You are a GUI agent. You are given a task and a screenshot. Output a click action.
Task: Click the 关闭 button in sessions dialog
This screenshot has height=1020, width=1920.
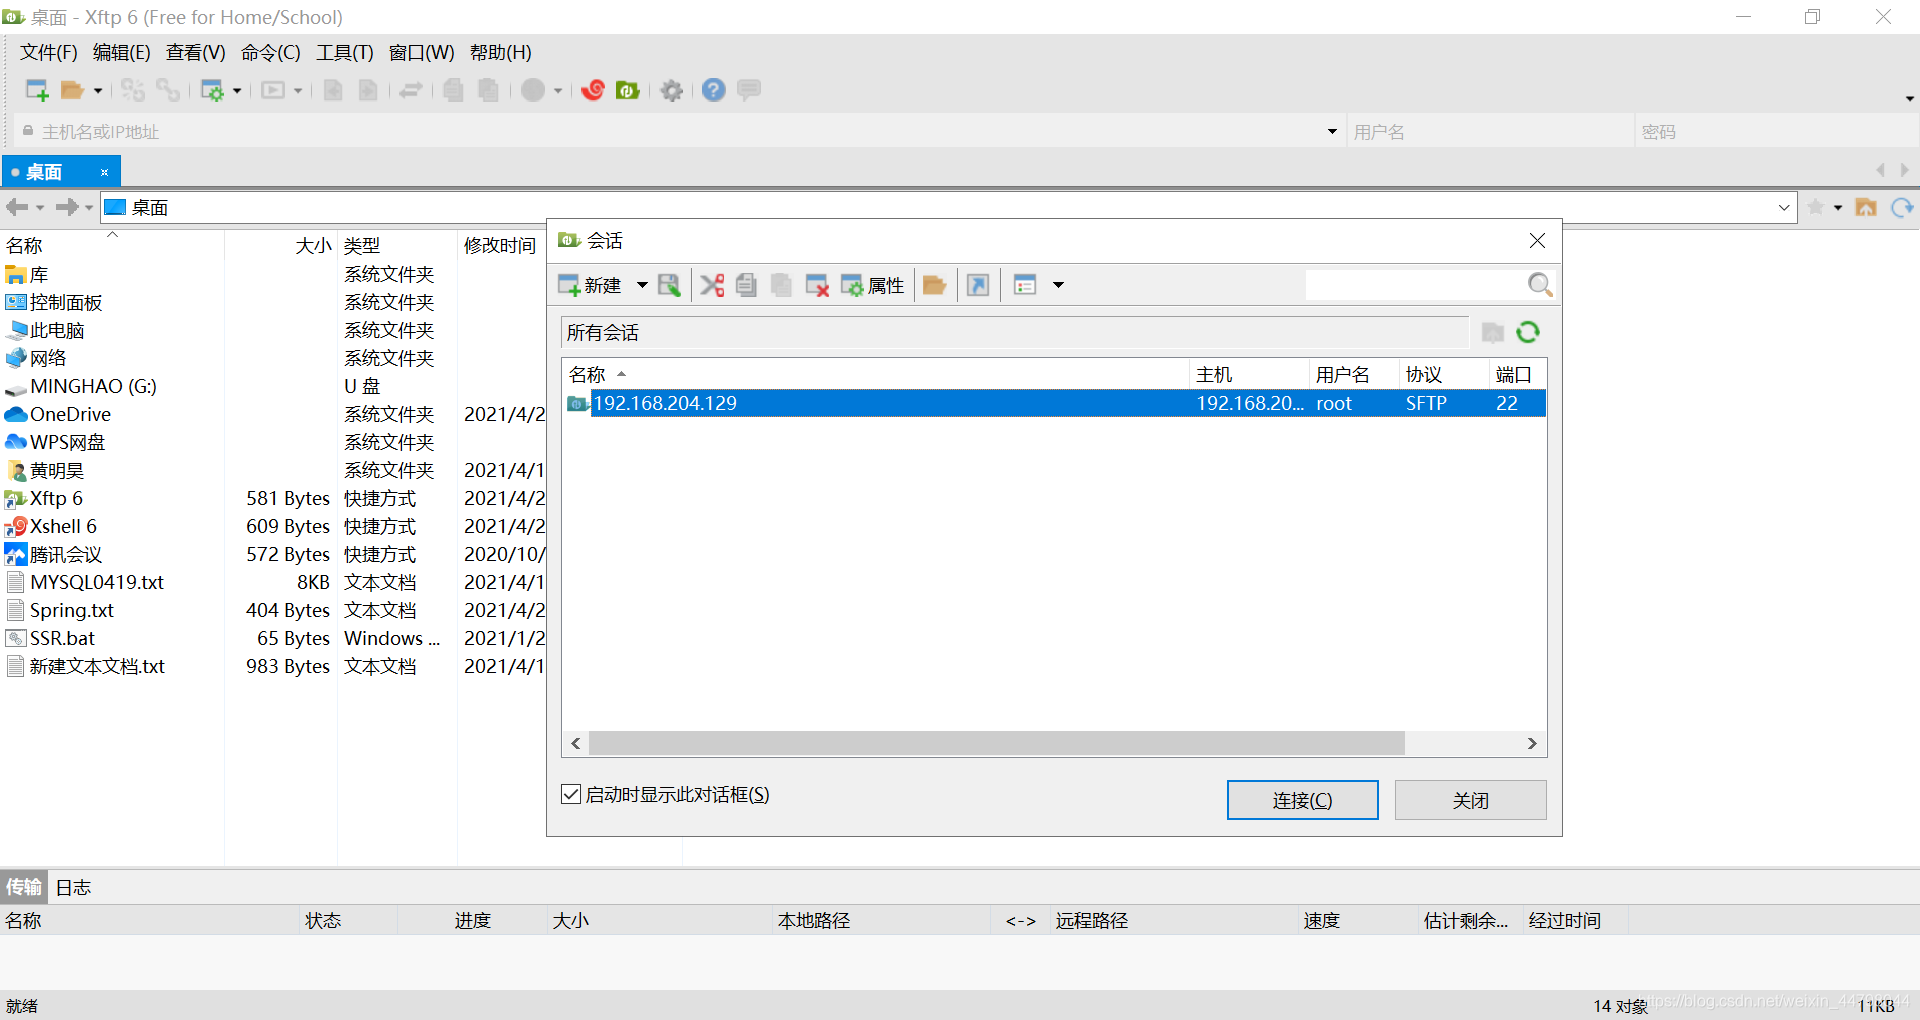(1470, 800)
